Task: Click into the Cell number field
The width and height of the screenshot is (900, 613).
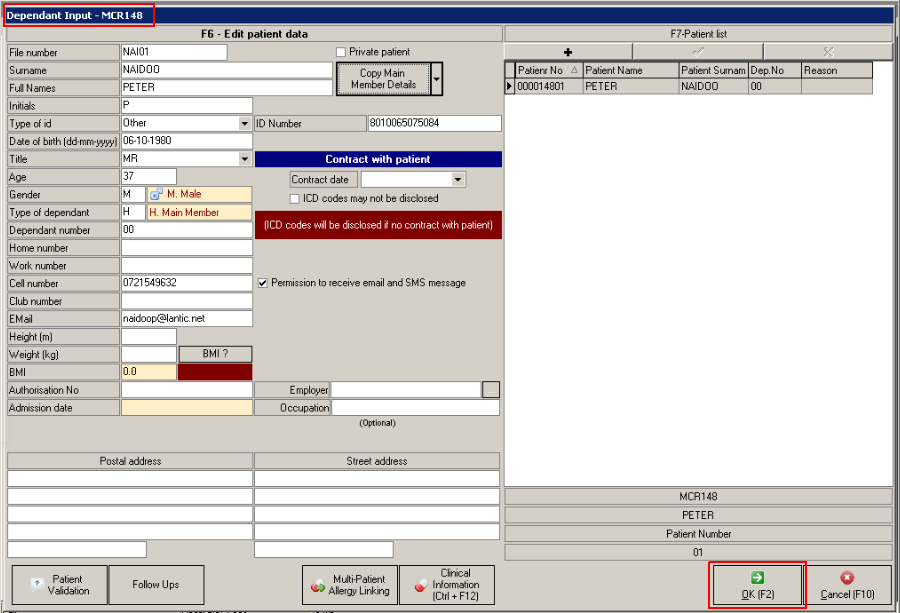Action: pyautogui.click(x=187, y=283)
